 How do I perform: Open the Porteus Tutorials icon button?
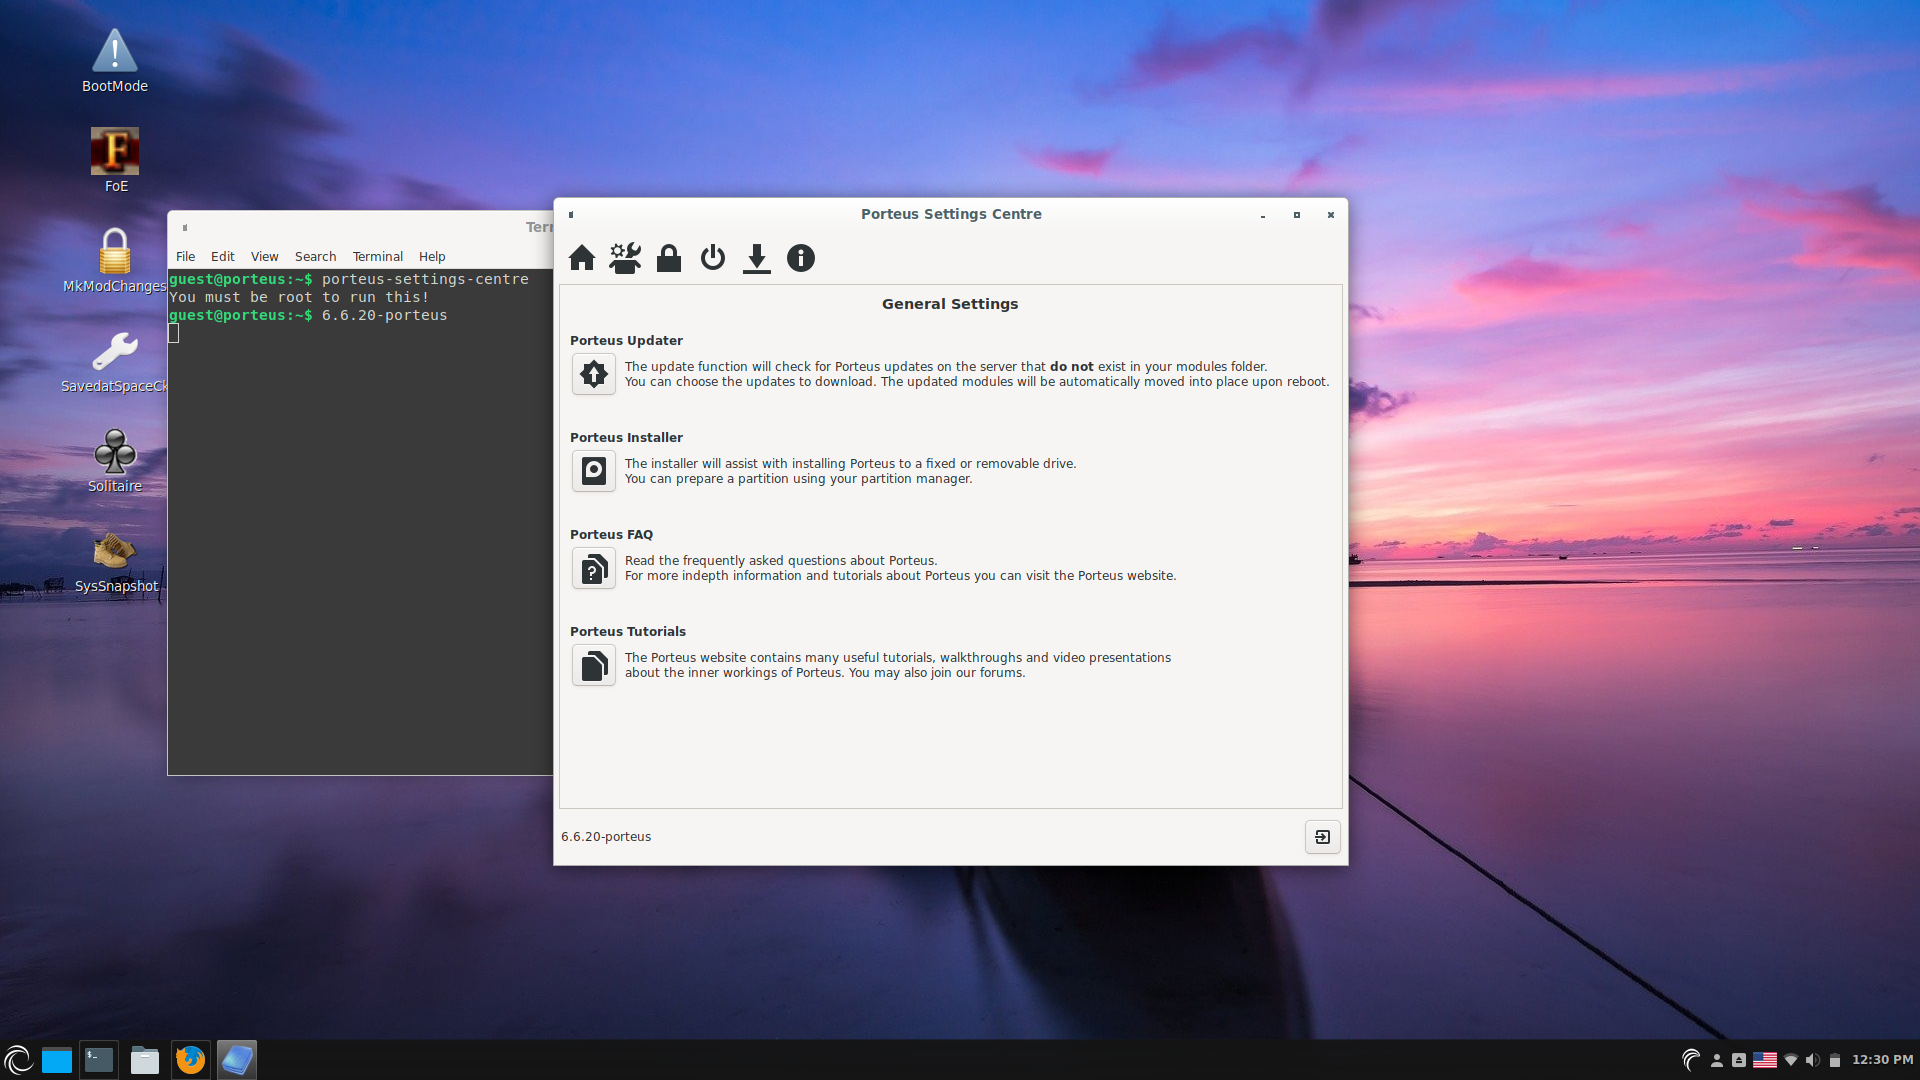click(x=594, y=665)
